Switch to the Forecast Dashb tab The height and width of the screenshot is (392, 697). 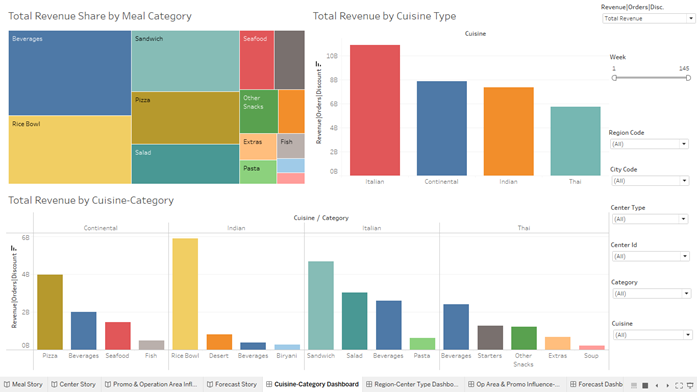tap(596, 384)
